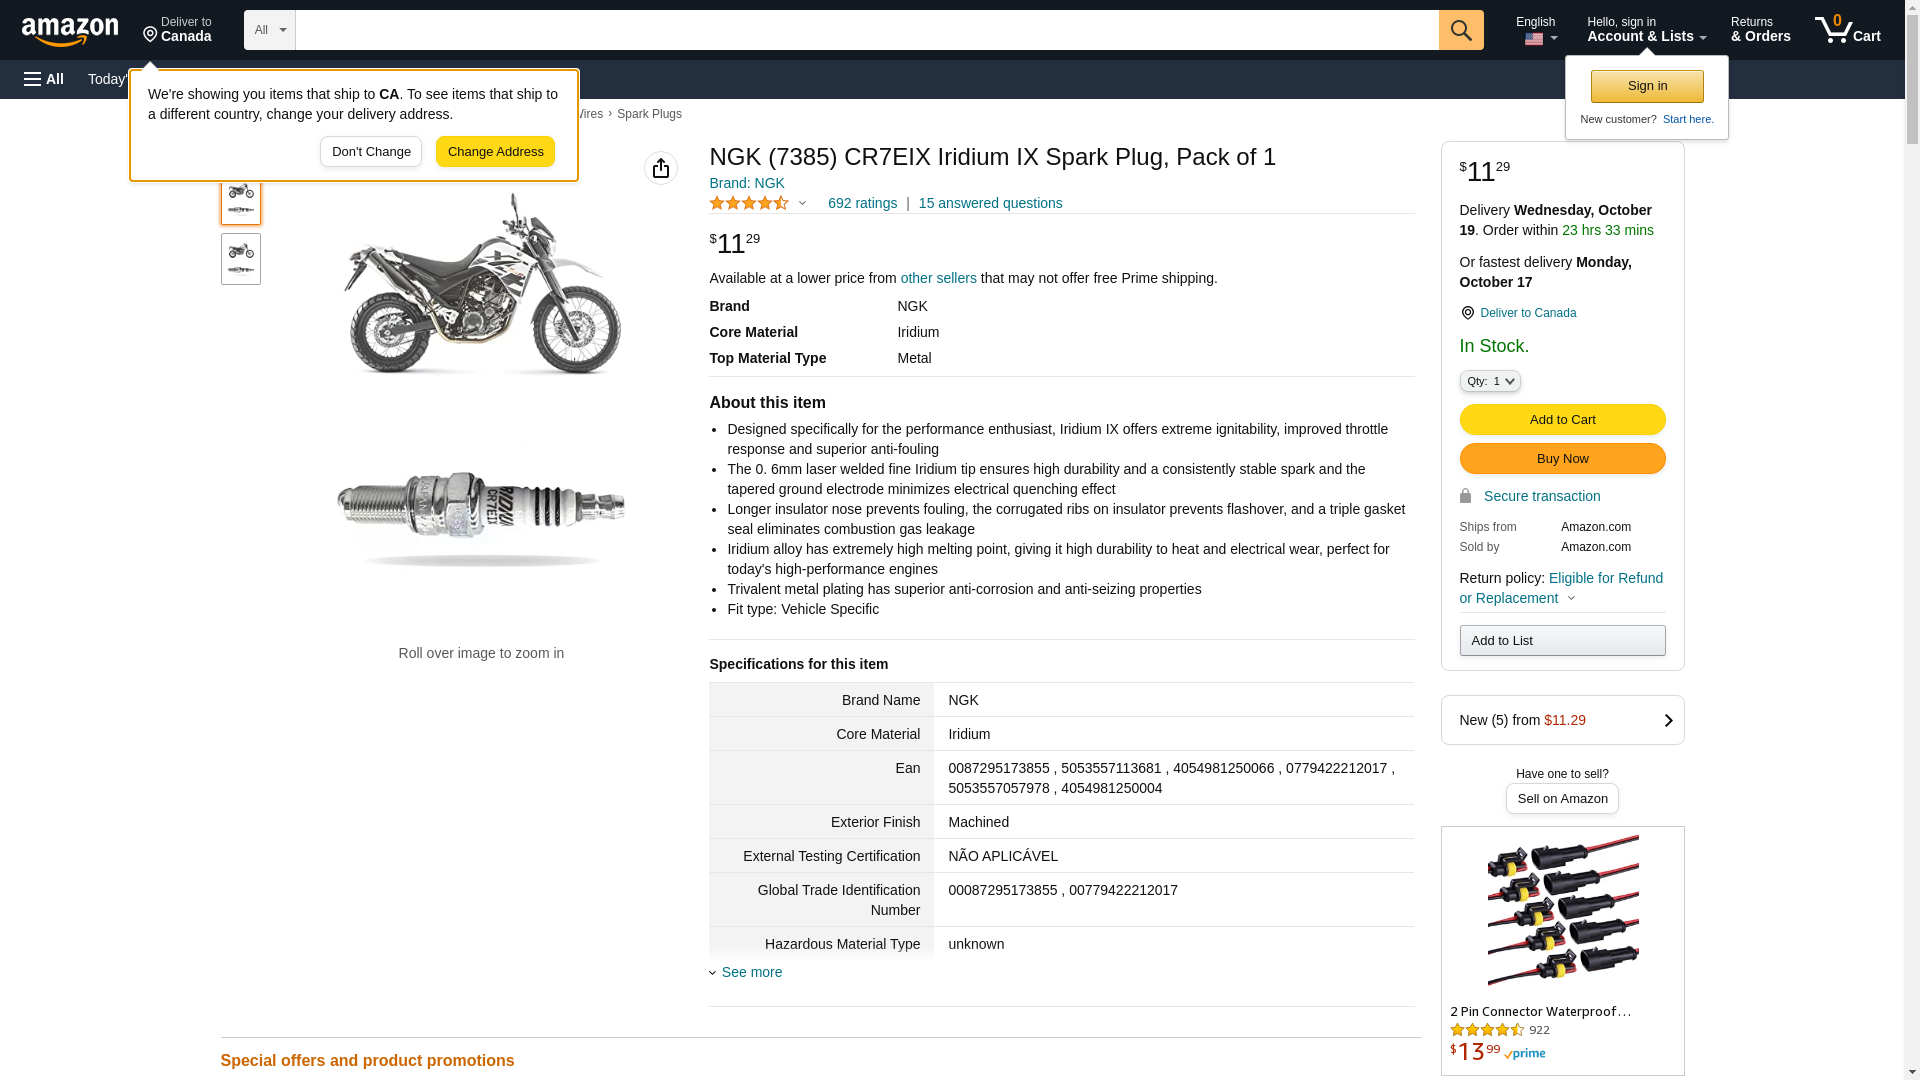The height and width of the screenshot is (1080, 1920).
Task: Click the US flag language icon
Action: 1534,39
